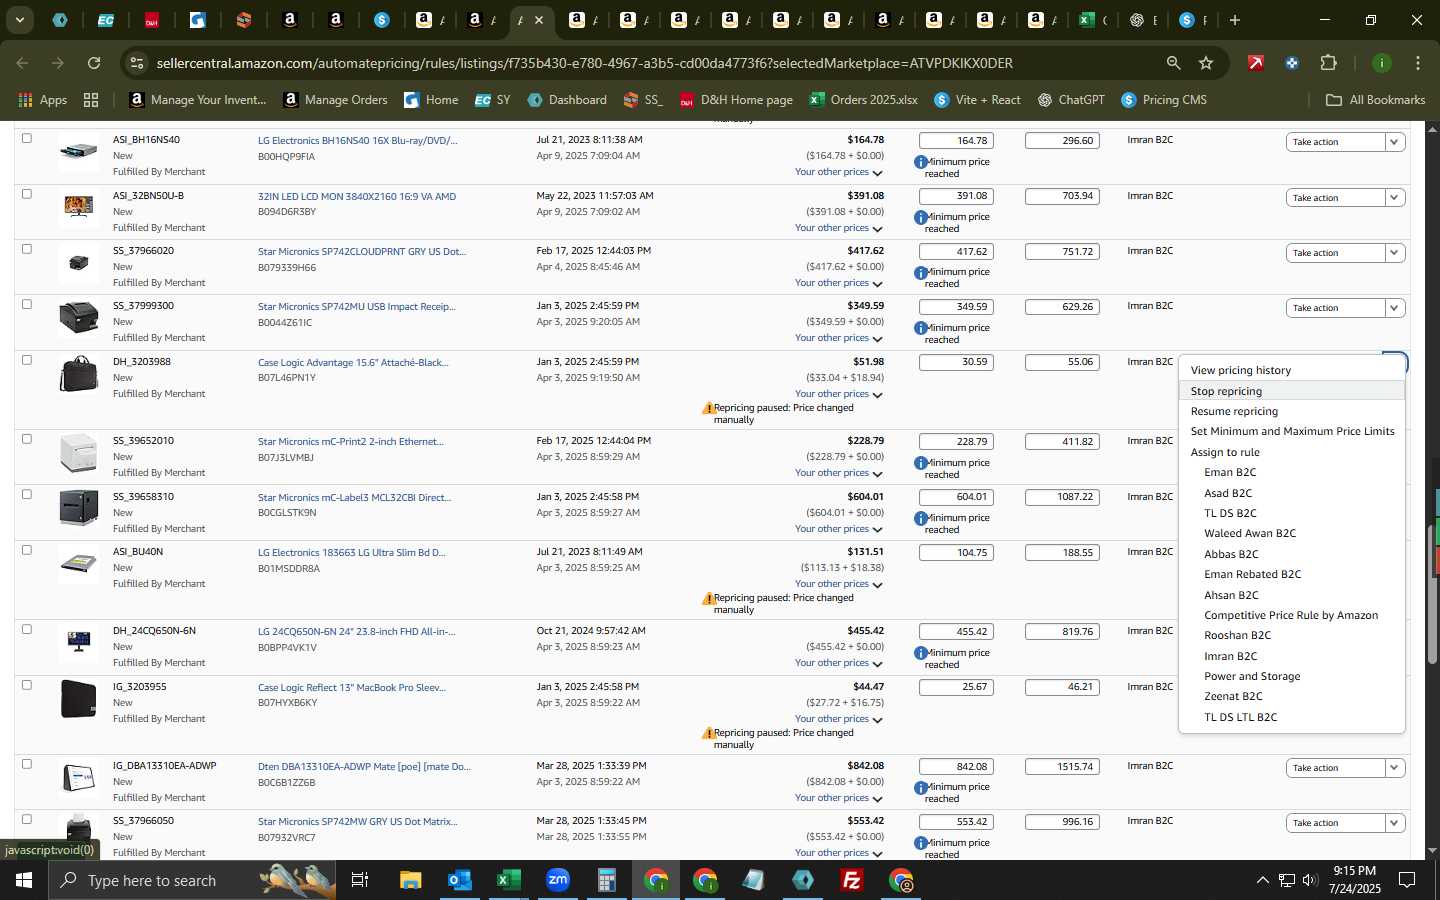Click the Case Logic bag product thumbnail
Viewport: 1440px width, 900px height.
pos(79,374)
